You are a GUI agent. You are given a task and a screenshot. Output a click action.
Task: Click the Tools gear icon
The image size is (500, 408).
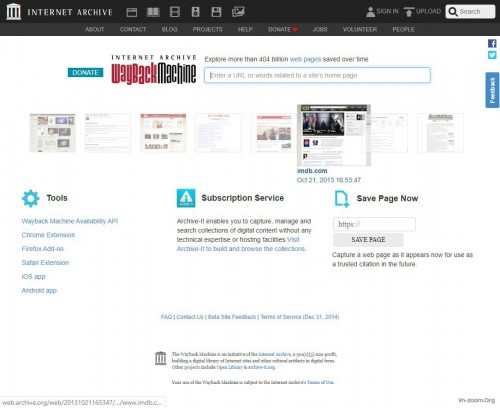click(31, 198)
